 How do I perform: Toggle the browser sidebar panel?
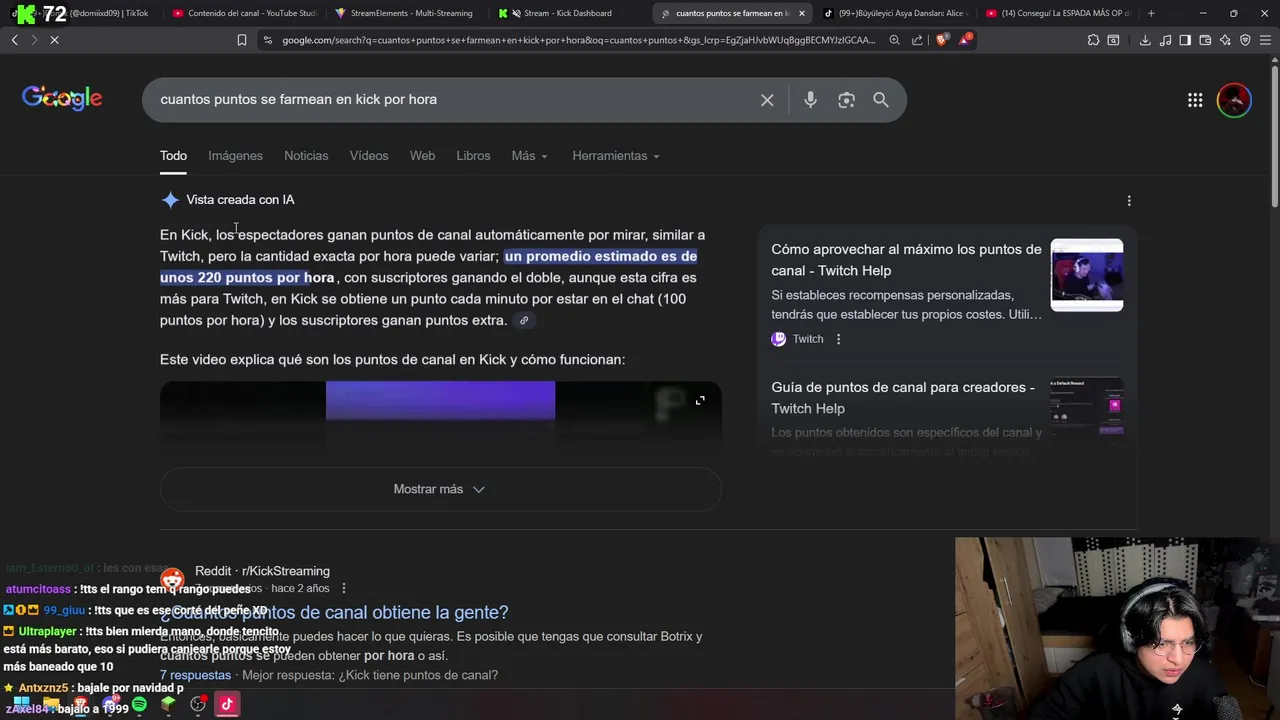tap(1185, 40)
